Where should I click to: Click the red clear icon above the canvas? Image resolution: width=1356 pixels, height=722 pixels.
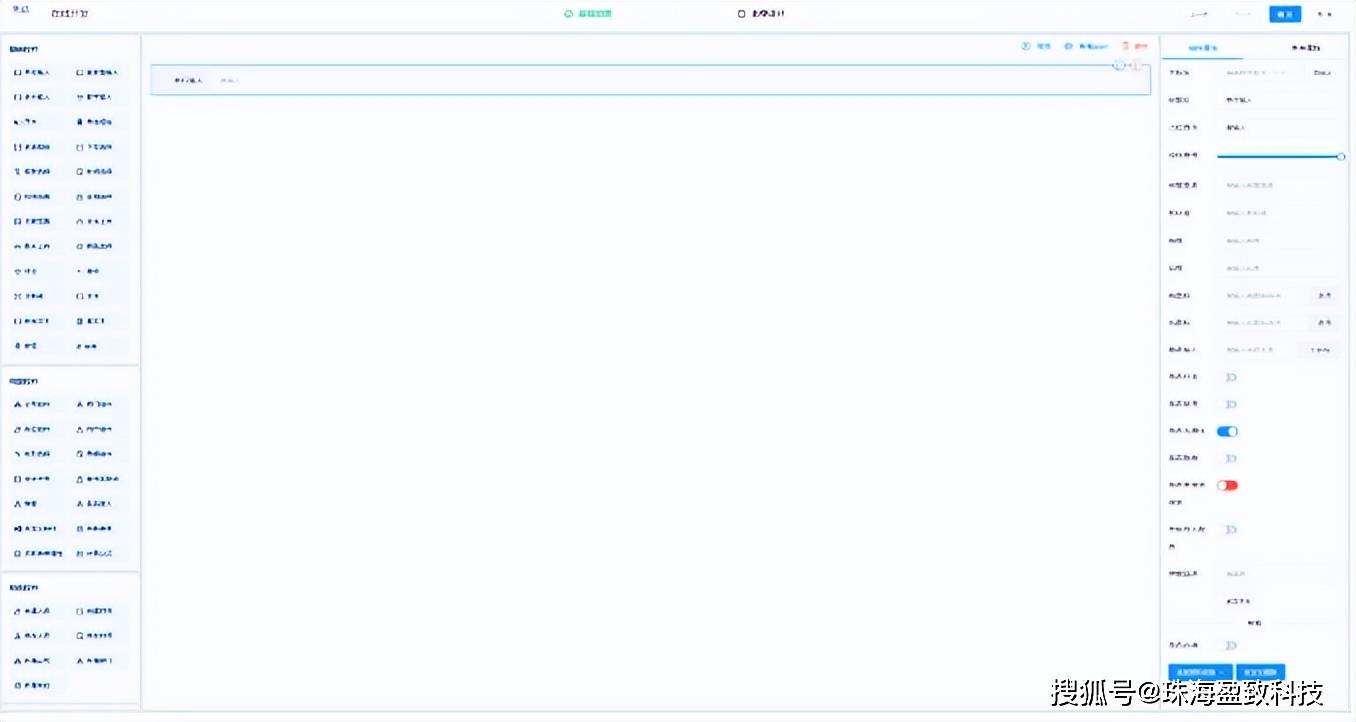click(x=1126, y=47)
